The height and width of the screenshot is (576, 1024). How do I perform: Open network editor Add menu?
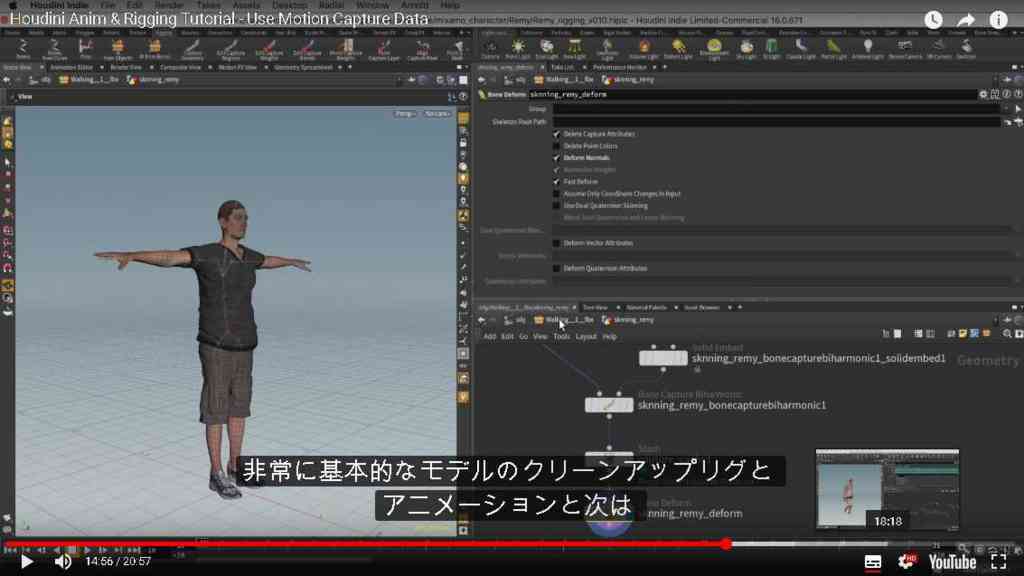point(490,336)
